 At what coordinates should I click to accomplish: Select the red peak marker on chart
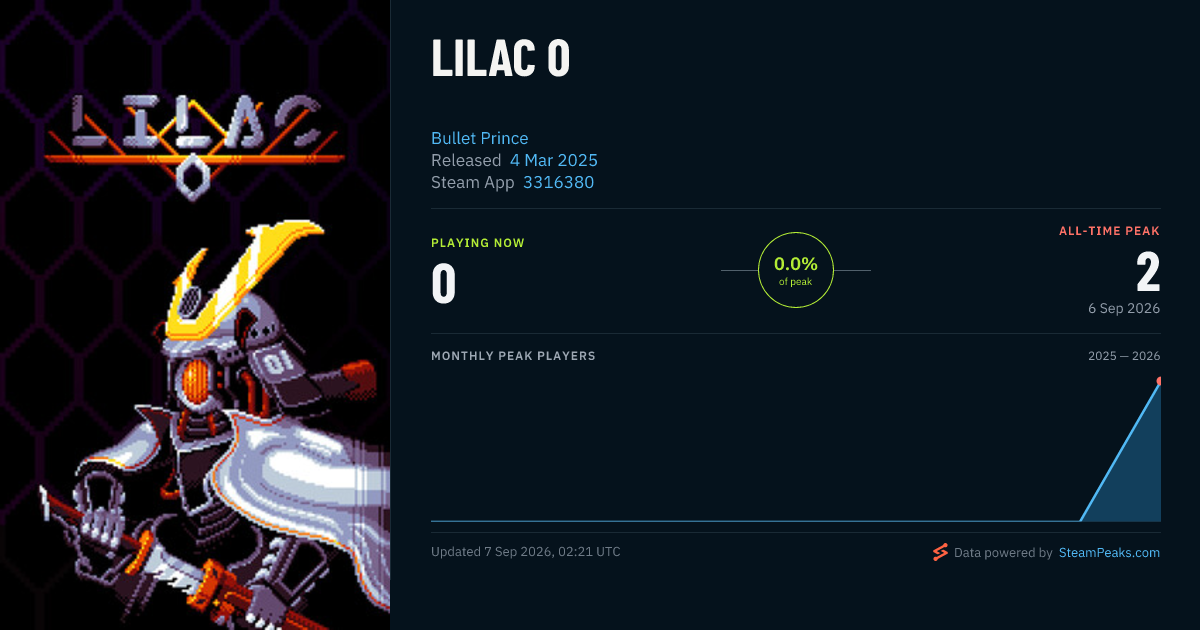(1158, 381)
